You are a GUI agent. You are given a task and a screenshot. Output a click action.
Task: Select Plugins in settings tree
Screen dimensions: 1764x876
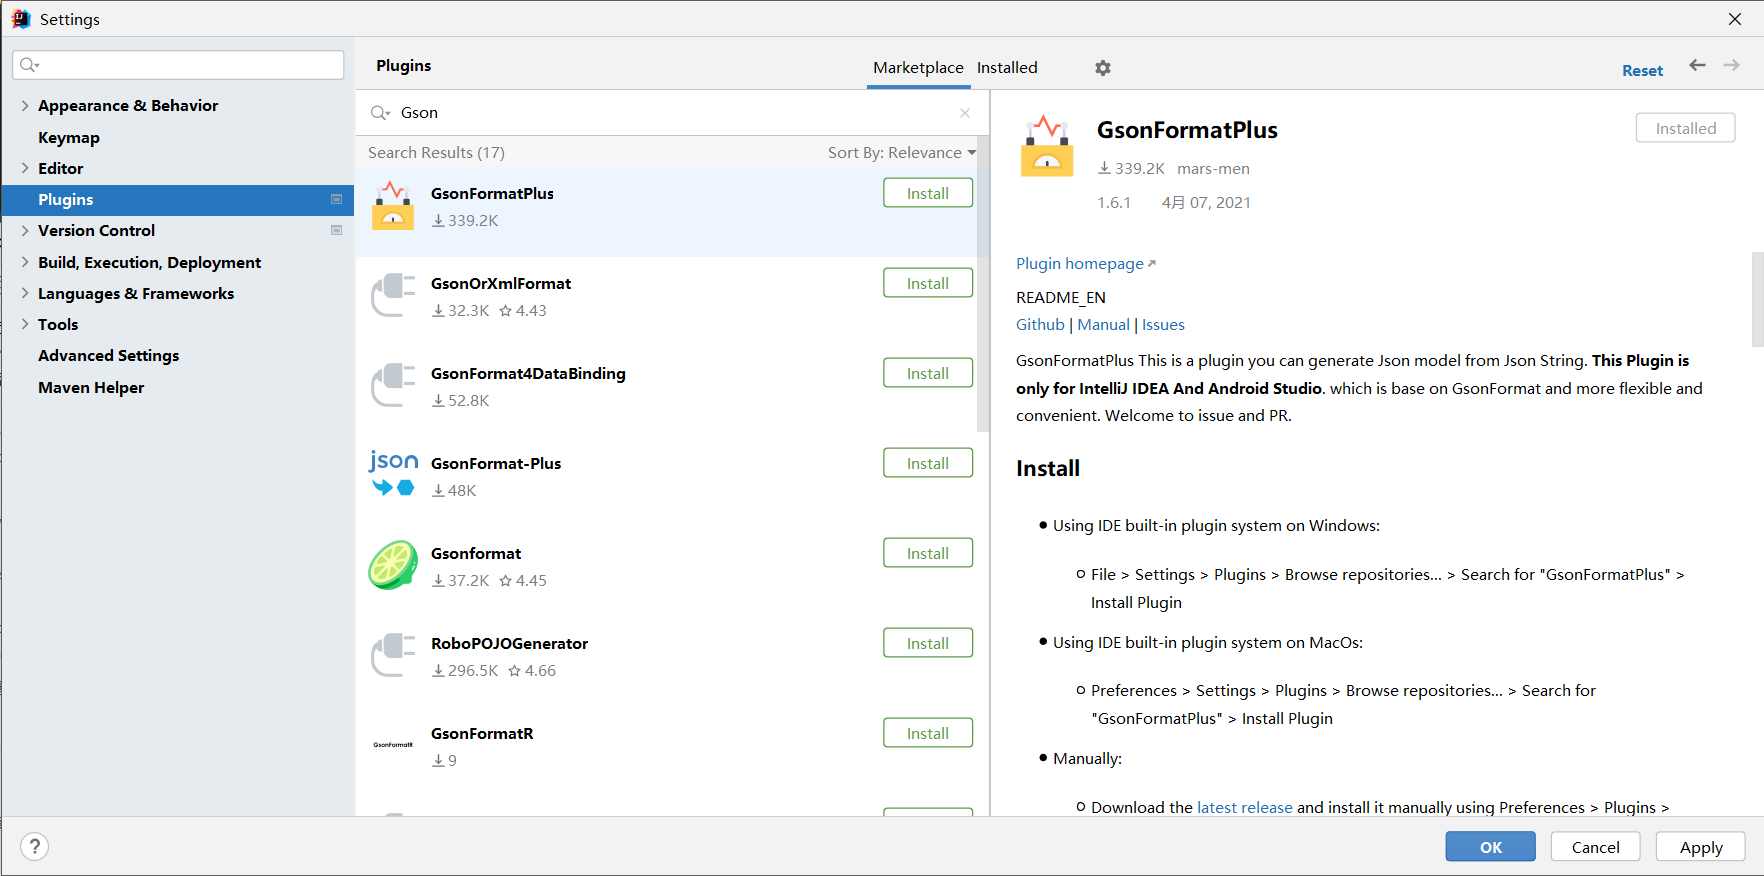(177, 199)
